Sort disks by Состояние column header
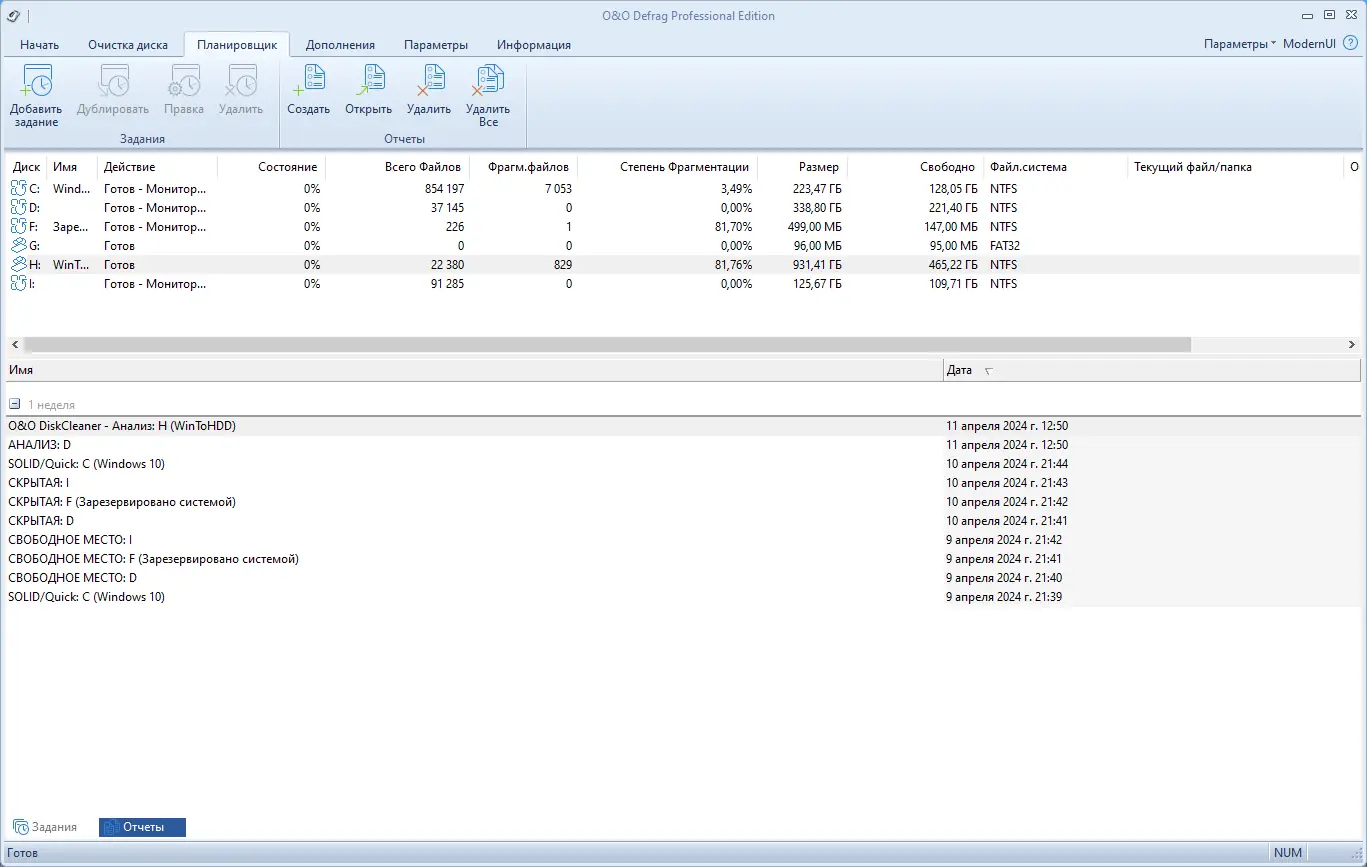Image resolution: width=1367 pixels, height=867 pixels. click(x=271, y=167)
